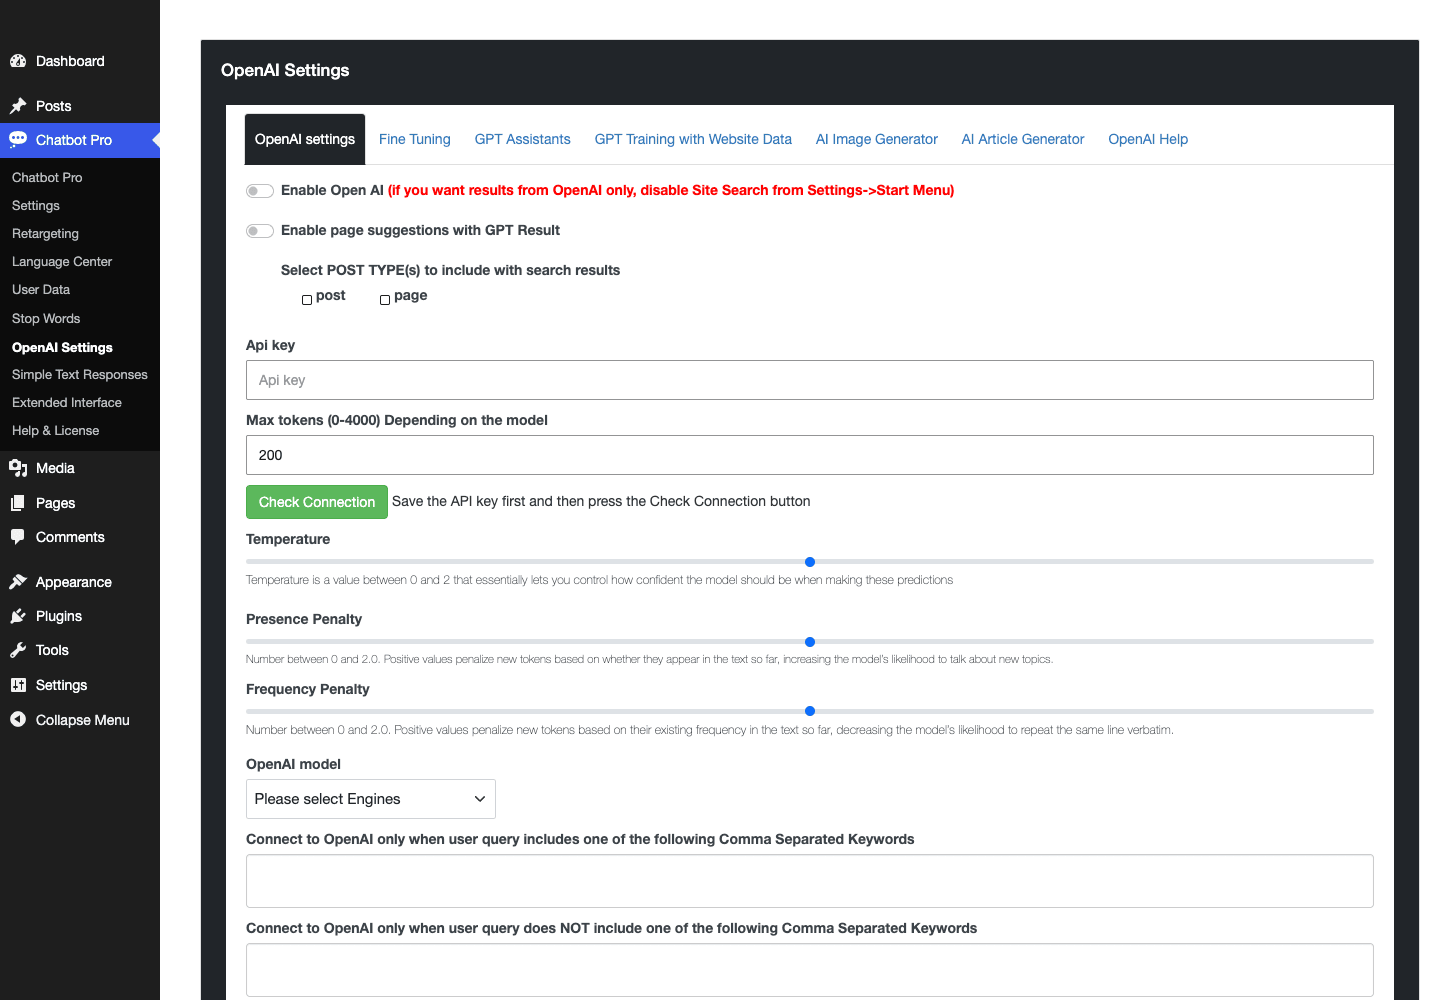
Task: Click the Tools wrench icon
Action: pos(18,650)
